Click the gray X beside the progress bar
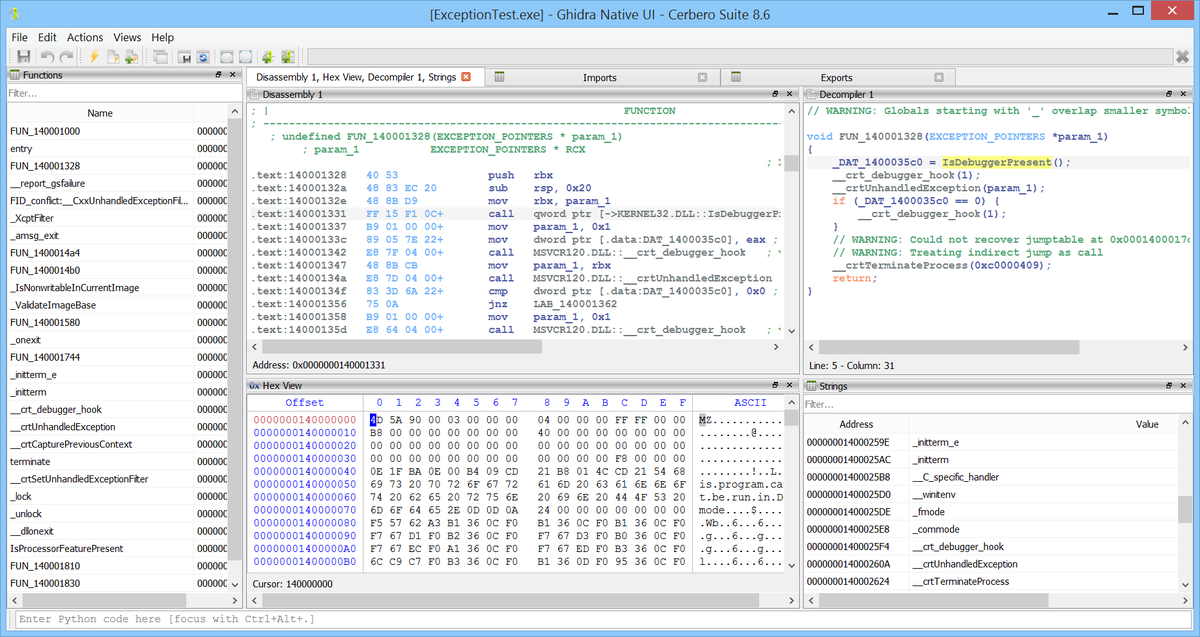The height and width of the screenshot is (637, 1200). click(1182, 57)
